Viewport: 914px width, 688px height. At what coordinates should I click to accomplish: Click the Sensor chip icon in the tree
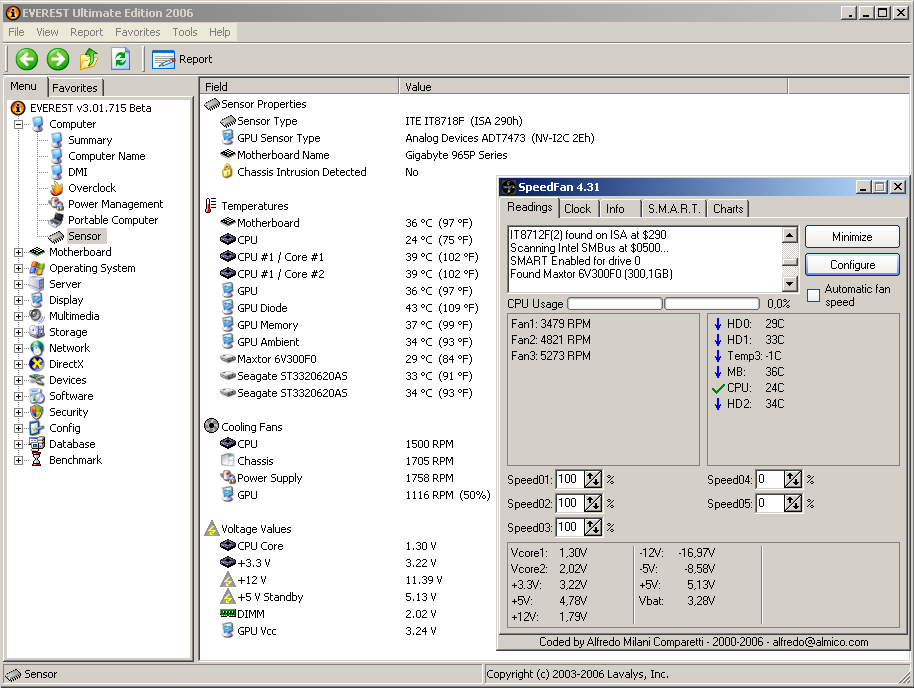(x=57, y=236)
